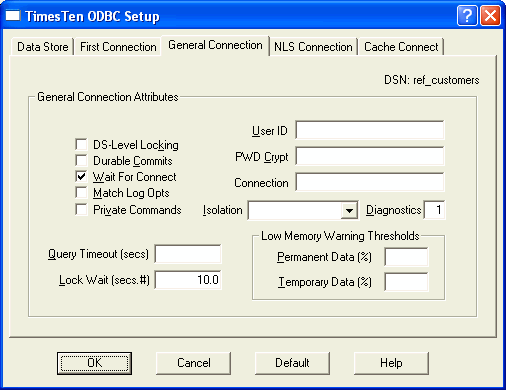Open the Cache Connect tab

pos(401,47)
